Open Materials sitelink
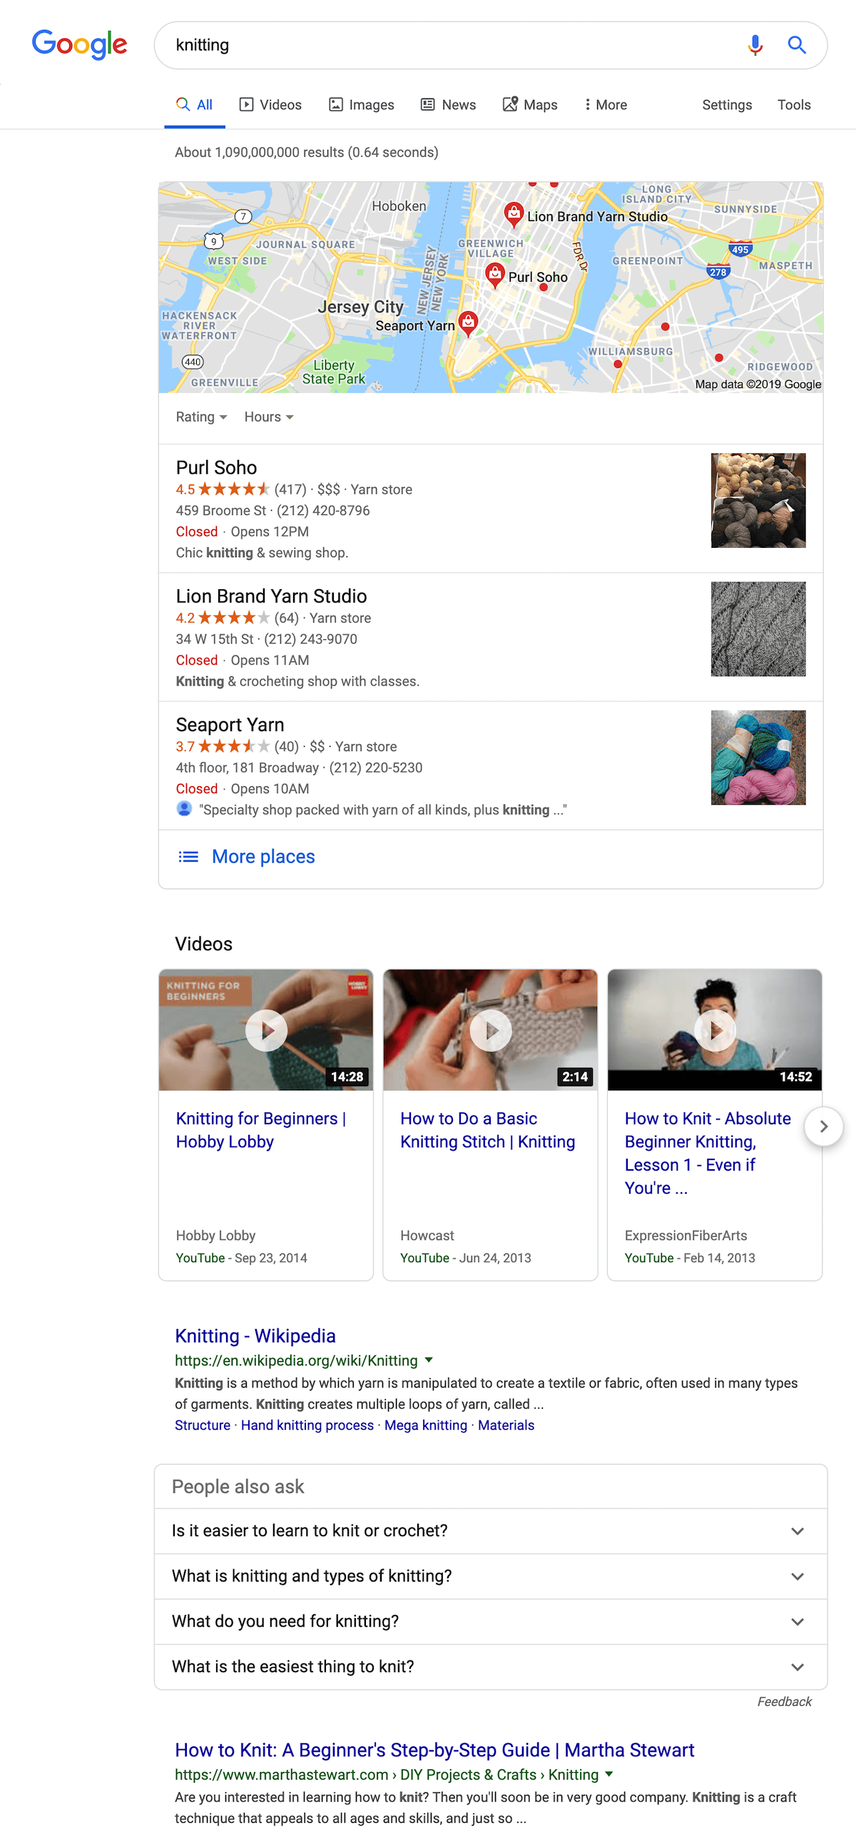856x1842 pixels. tap(506, 1426)
